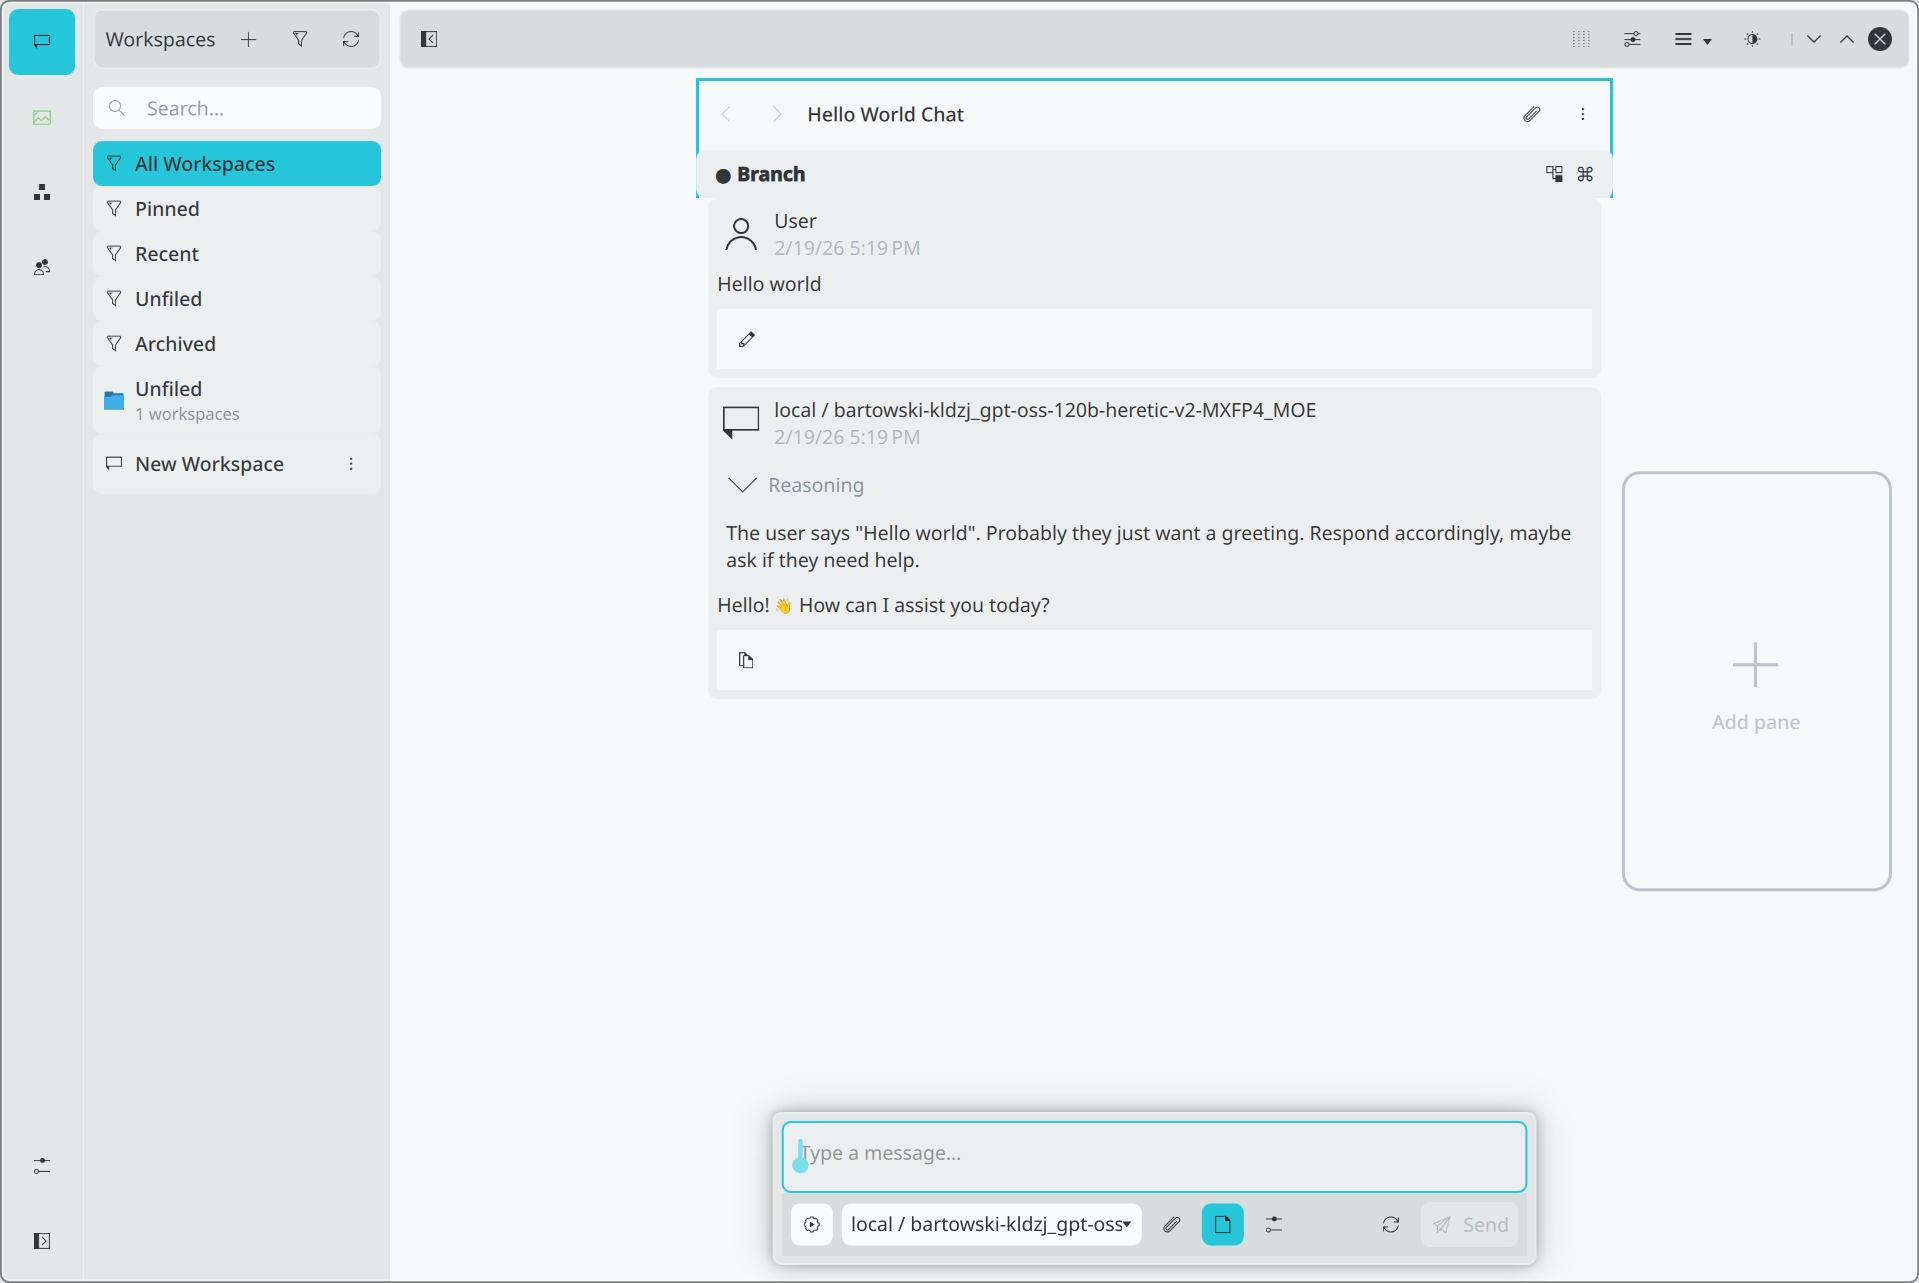
Task: Open the layout list dropdown
Action: pyautogui.click(x=1693, y=39)
